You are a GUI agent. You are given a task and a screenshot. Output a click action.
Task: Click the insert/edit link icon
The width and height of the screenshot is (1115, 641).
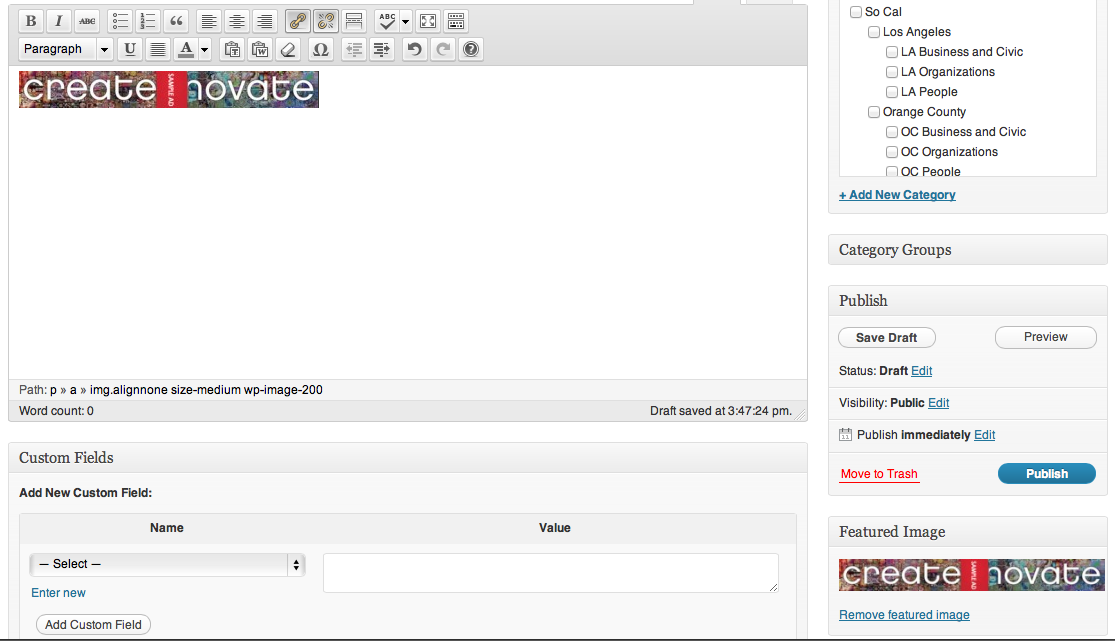pos(297,21)
